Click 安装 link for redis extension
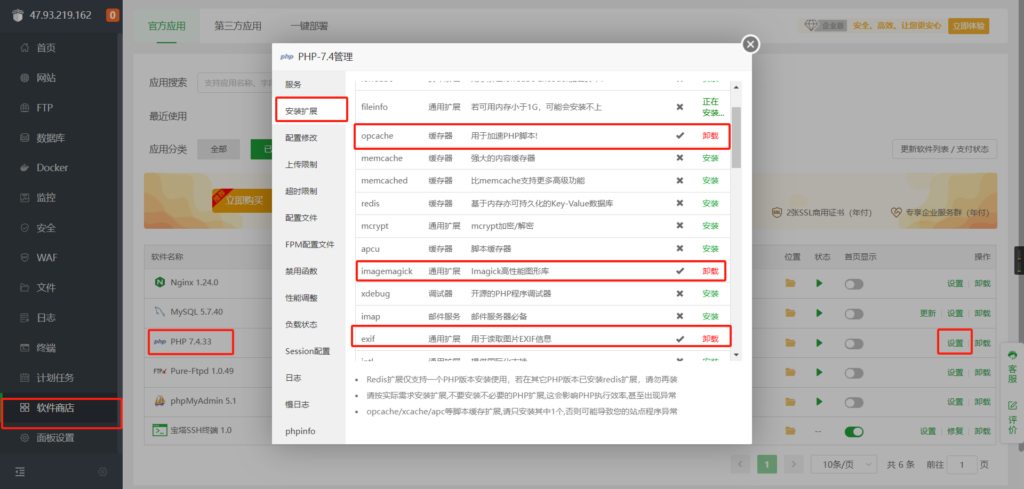 pos(710,204)
